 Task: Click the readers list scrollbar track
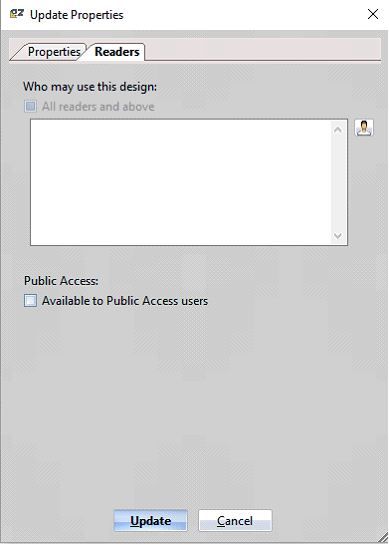coord(337,183)
